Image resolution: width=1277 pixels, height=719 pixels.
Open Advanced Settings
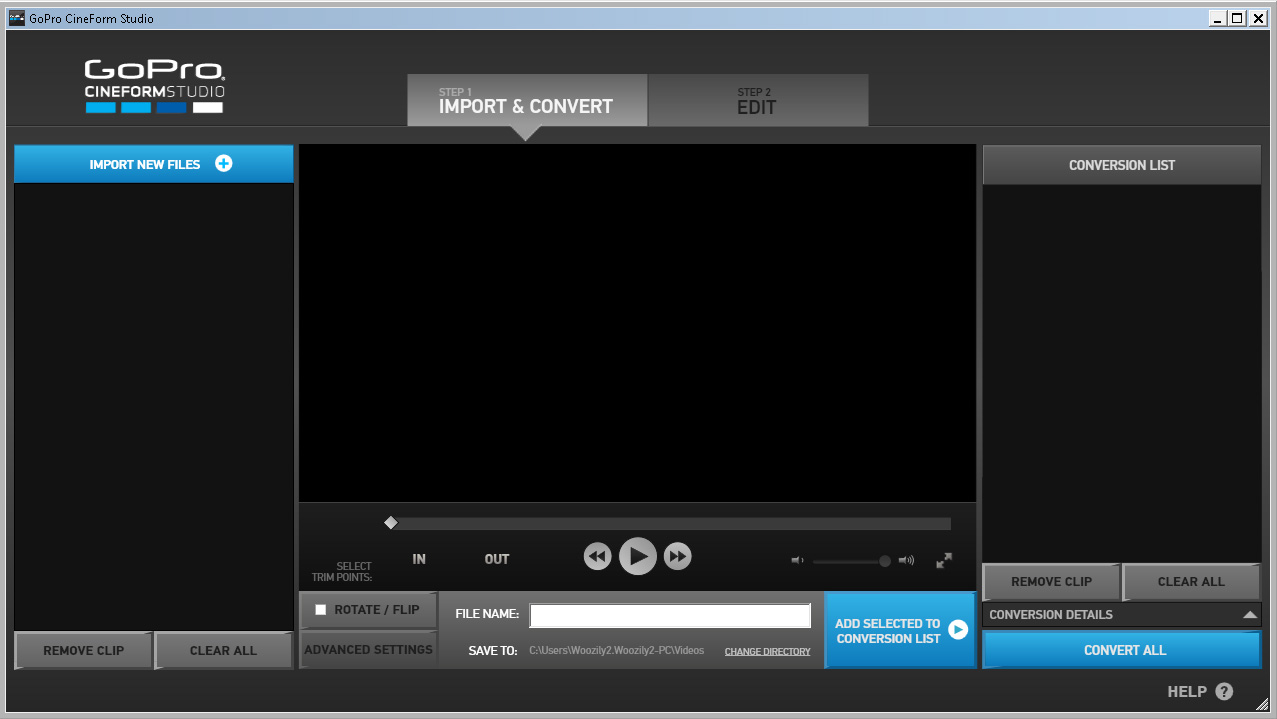pyautogui.click(x=368, y=650)
